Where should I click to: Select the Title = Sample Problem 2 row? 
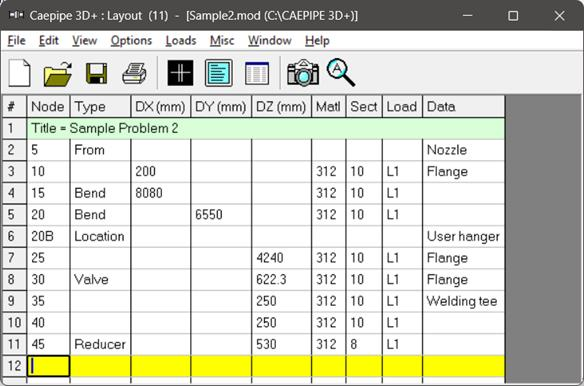click(266, 129)
